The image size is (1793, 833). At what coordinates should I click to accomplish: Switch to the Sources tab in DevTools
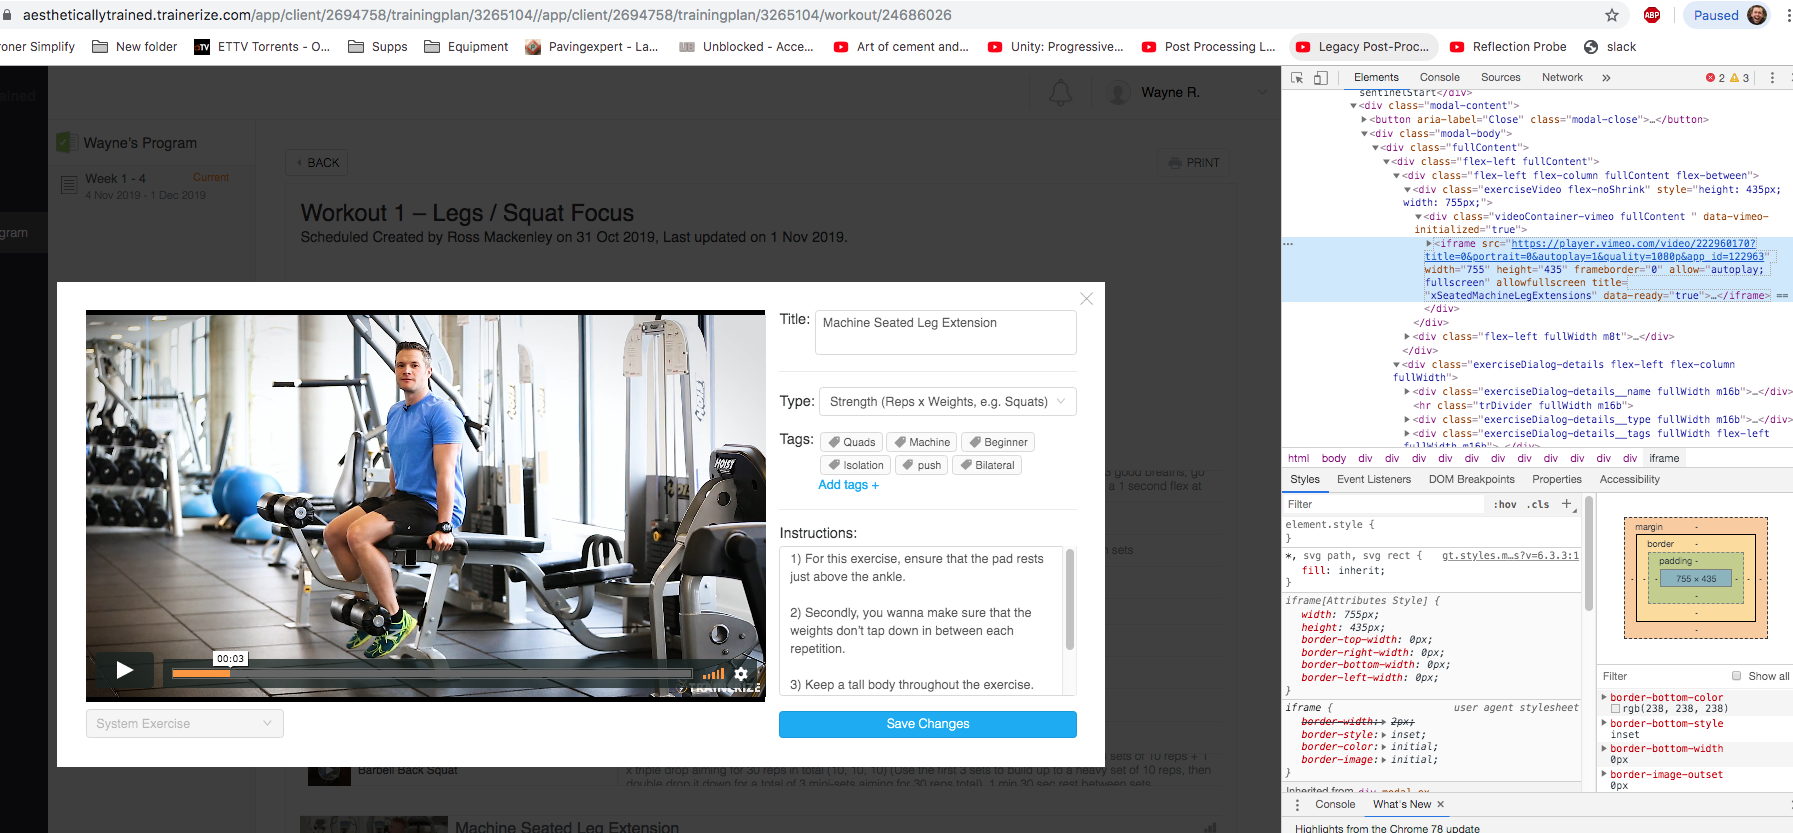click(x=1500, y=78)
